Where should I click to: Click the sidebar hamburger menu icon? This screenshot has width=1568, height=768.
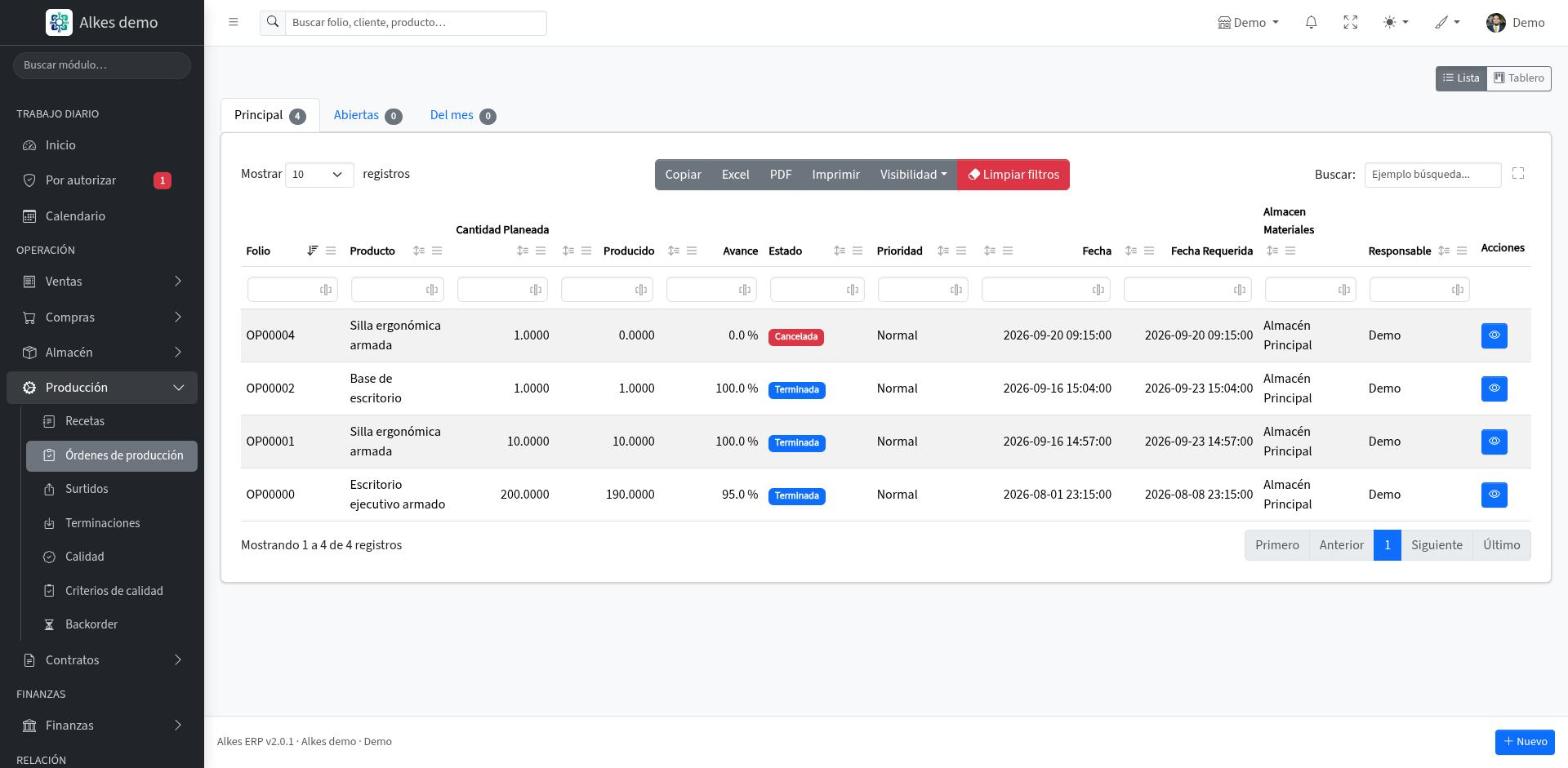tap(233, 22)
